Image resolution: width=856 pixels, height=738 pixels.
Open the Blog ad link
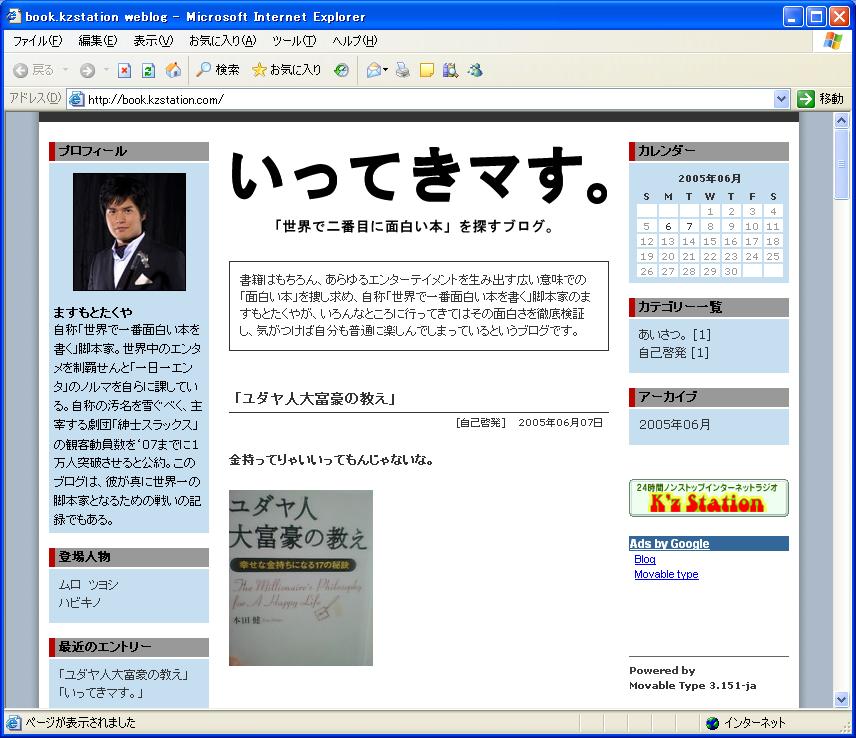point(645,560)
